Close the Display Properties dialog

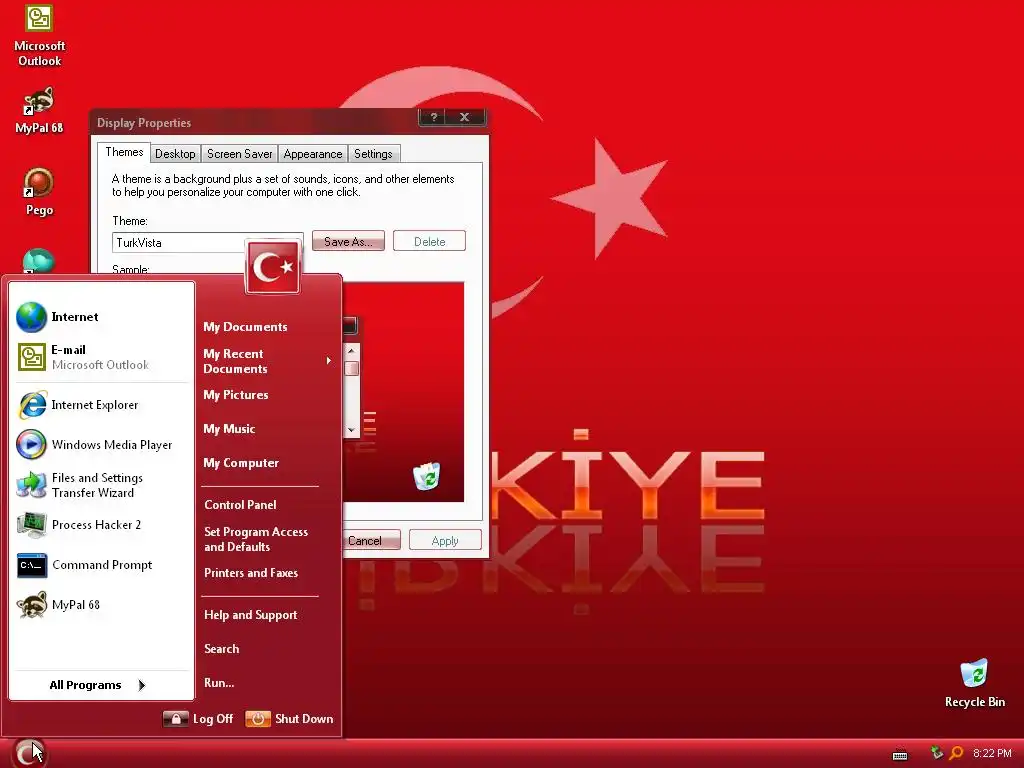click(464, 117)
